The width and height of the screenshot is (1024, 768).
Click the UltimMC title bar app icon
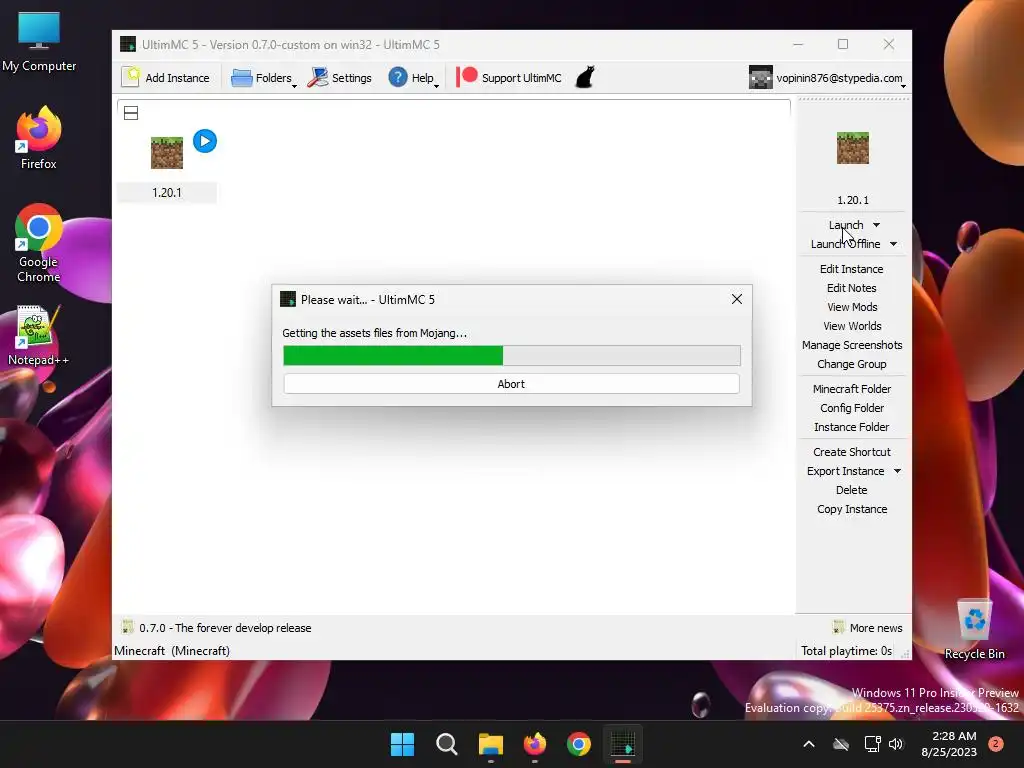(x=128, y=44)
